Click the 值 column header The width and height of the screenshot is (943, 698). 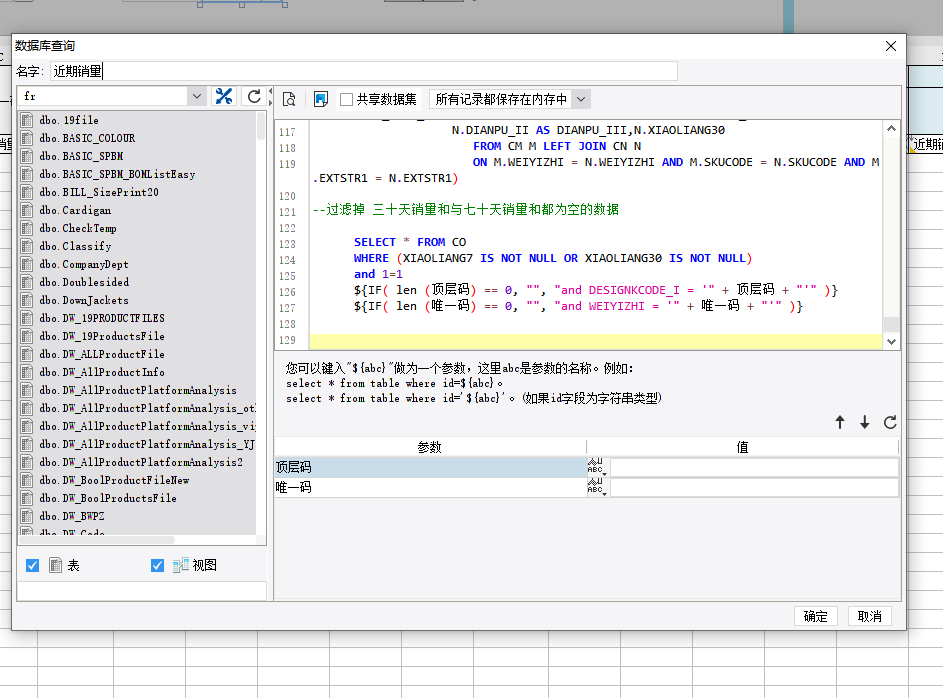click(743, 447)
